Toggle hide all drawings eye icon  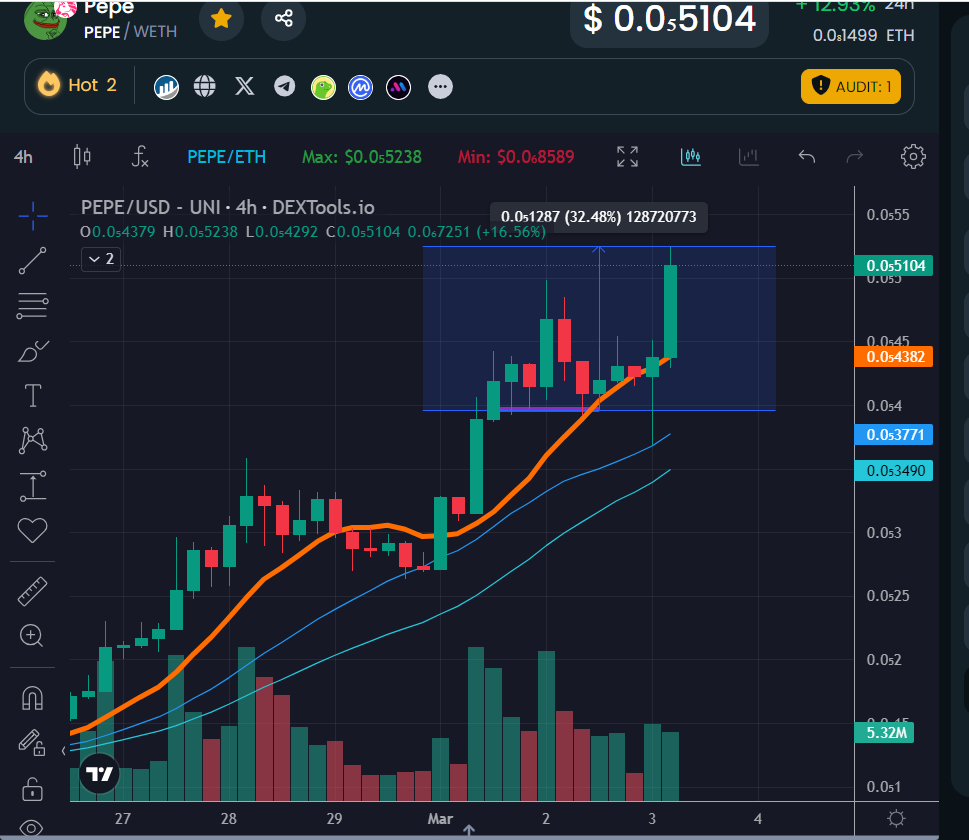pyautogui.click(x=31, y=828)
